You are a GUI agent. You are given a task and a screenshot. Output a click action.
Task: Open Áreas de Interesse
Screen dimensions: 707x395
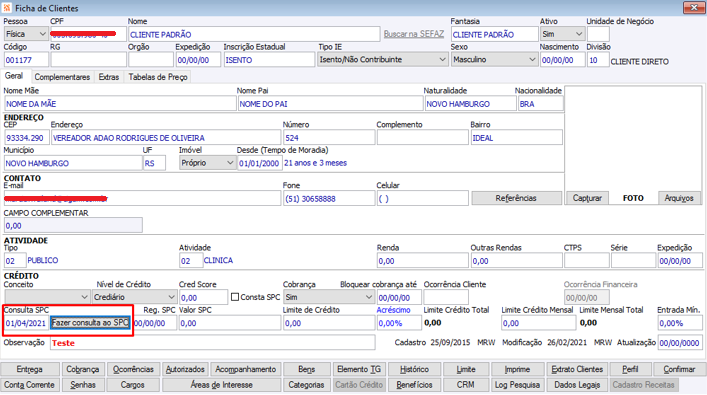[x=222, y=385]
